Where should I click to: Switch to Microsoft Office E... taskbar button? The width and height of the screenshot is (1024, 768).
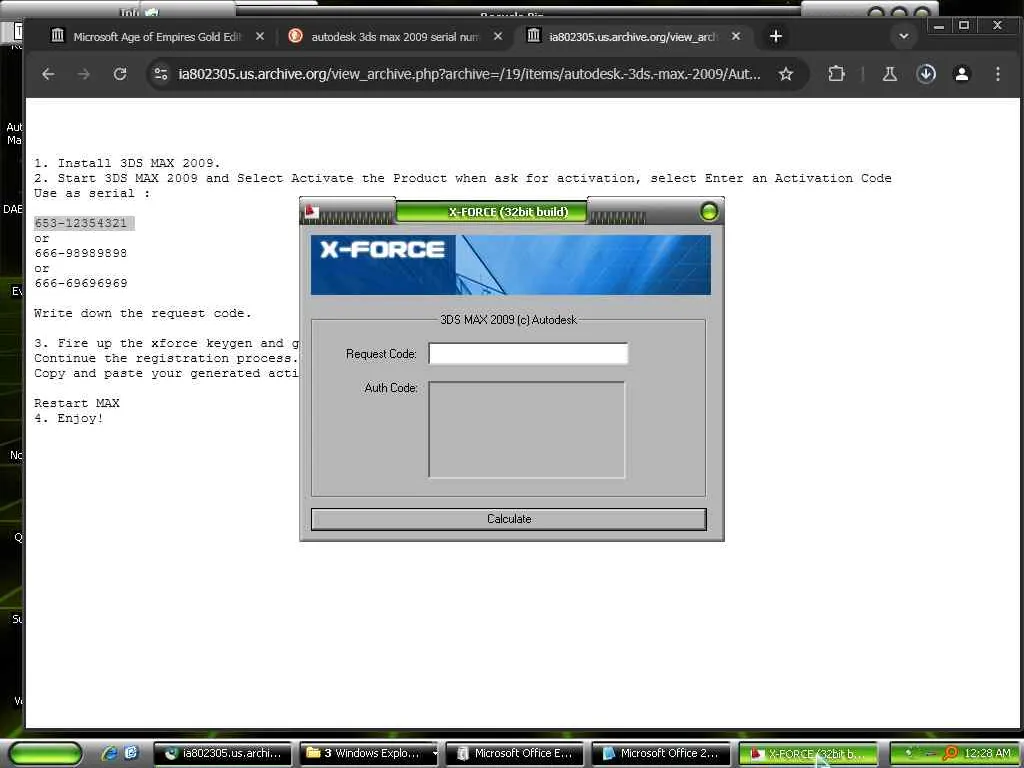tap(515, 753)
